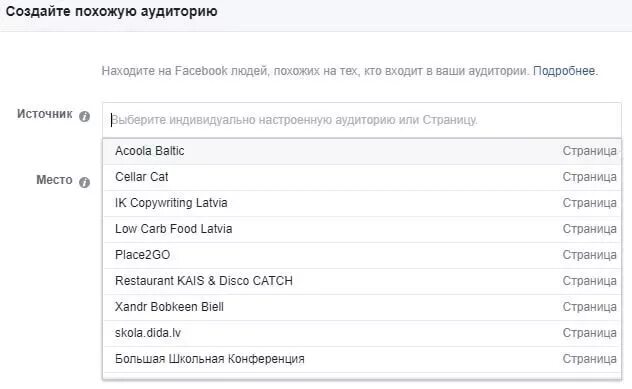Click the Источник field label
This screenshot has height=389, width=632.
pyautogui.click(x=44, y=114)
